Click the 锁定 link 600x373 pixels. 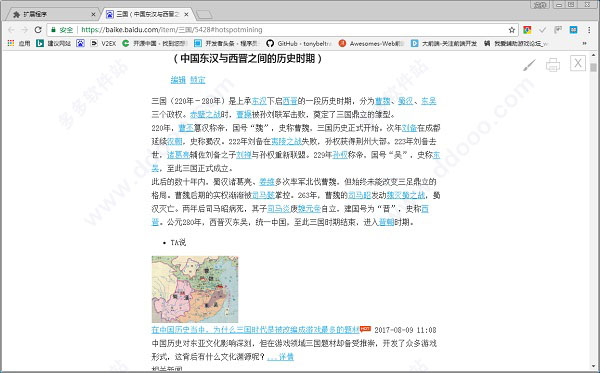(197, 80)
